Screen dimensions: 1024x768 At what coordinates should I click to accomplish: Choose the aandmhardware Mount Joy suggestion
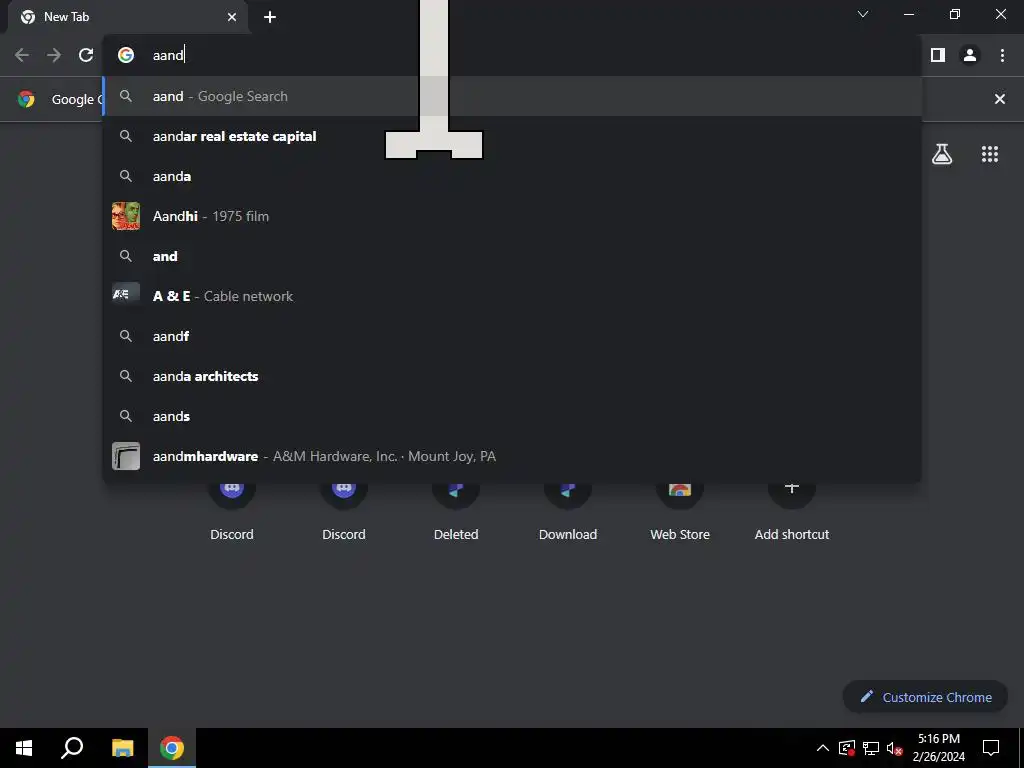[x=513, y=456]
